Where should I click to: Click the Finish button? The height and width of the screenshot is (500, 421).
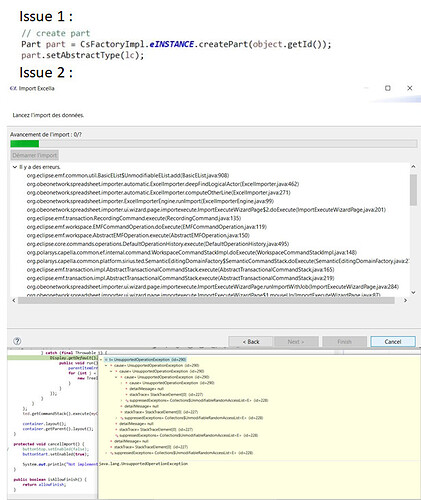click(x=344, y=342)
